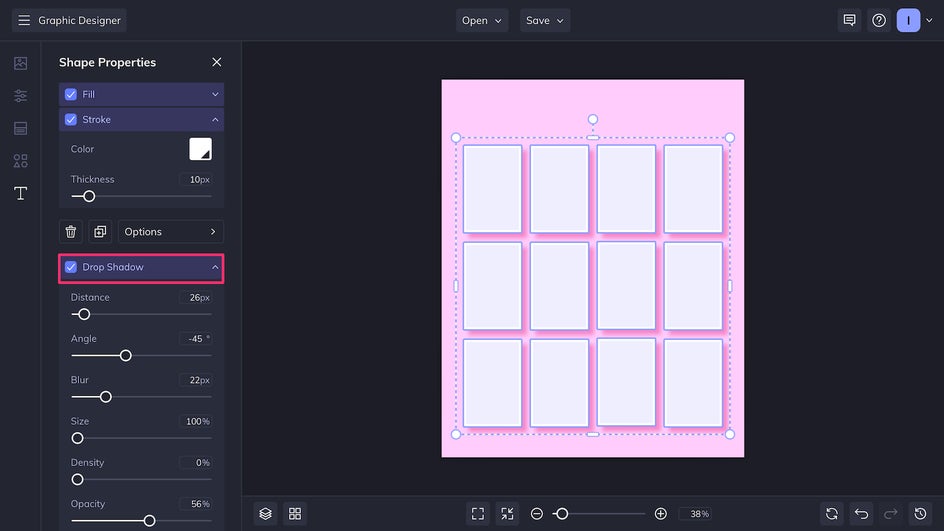
Task: Click the bottom-right selection corner handle
Action: (730, 434)
